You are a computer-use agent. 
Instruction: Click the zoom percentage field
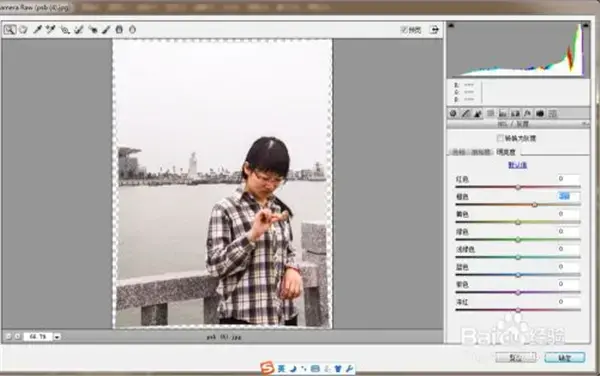click(38, 337)
